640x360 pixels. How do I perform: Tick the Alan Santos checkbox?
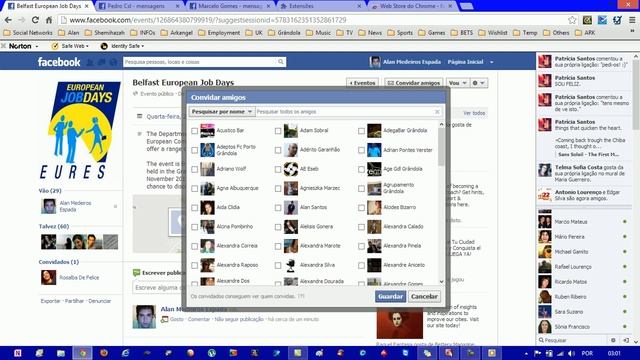(x=278, y=208)
